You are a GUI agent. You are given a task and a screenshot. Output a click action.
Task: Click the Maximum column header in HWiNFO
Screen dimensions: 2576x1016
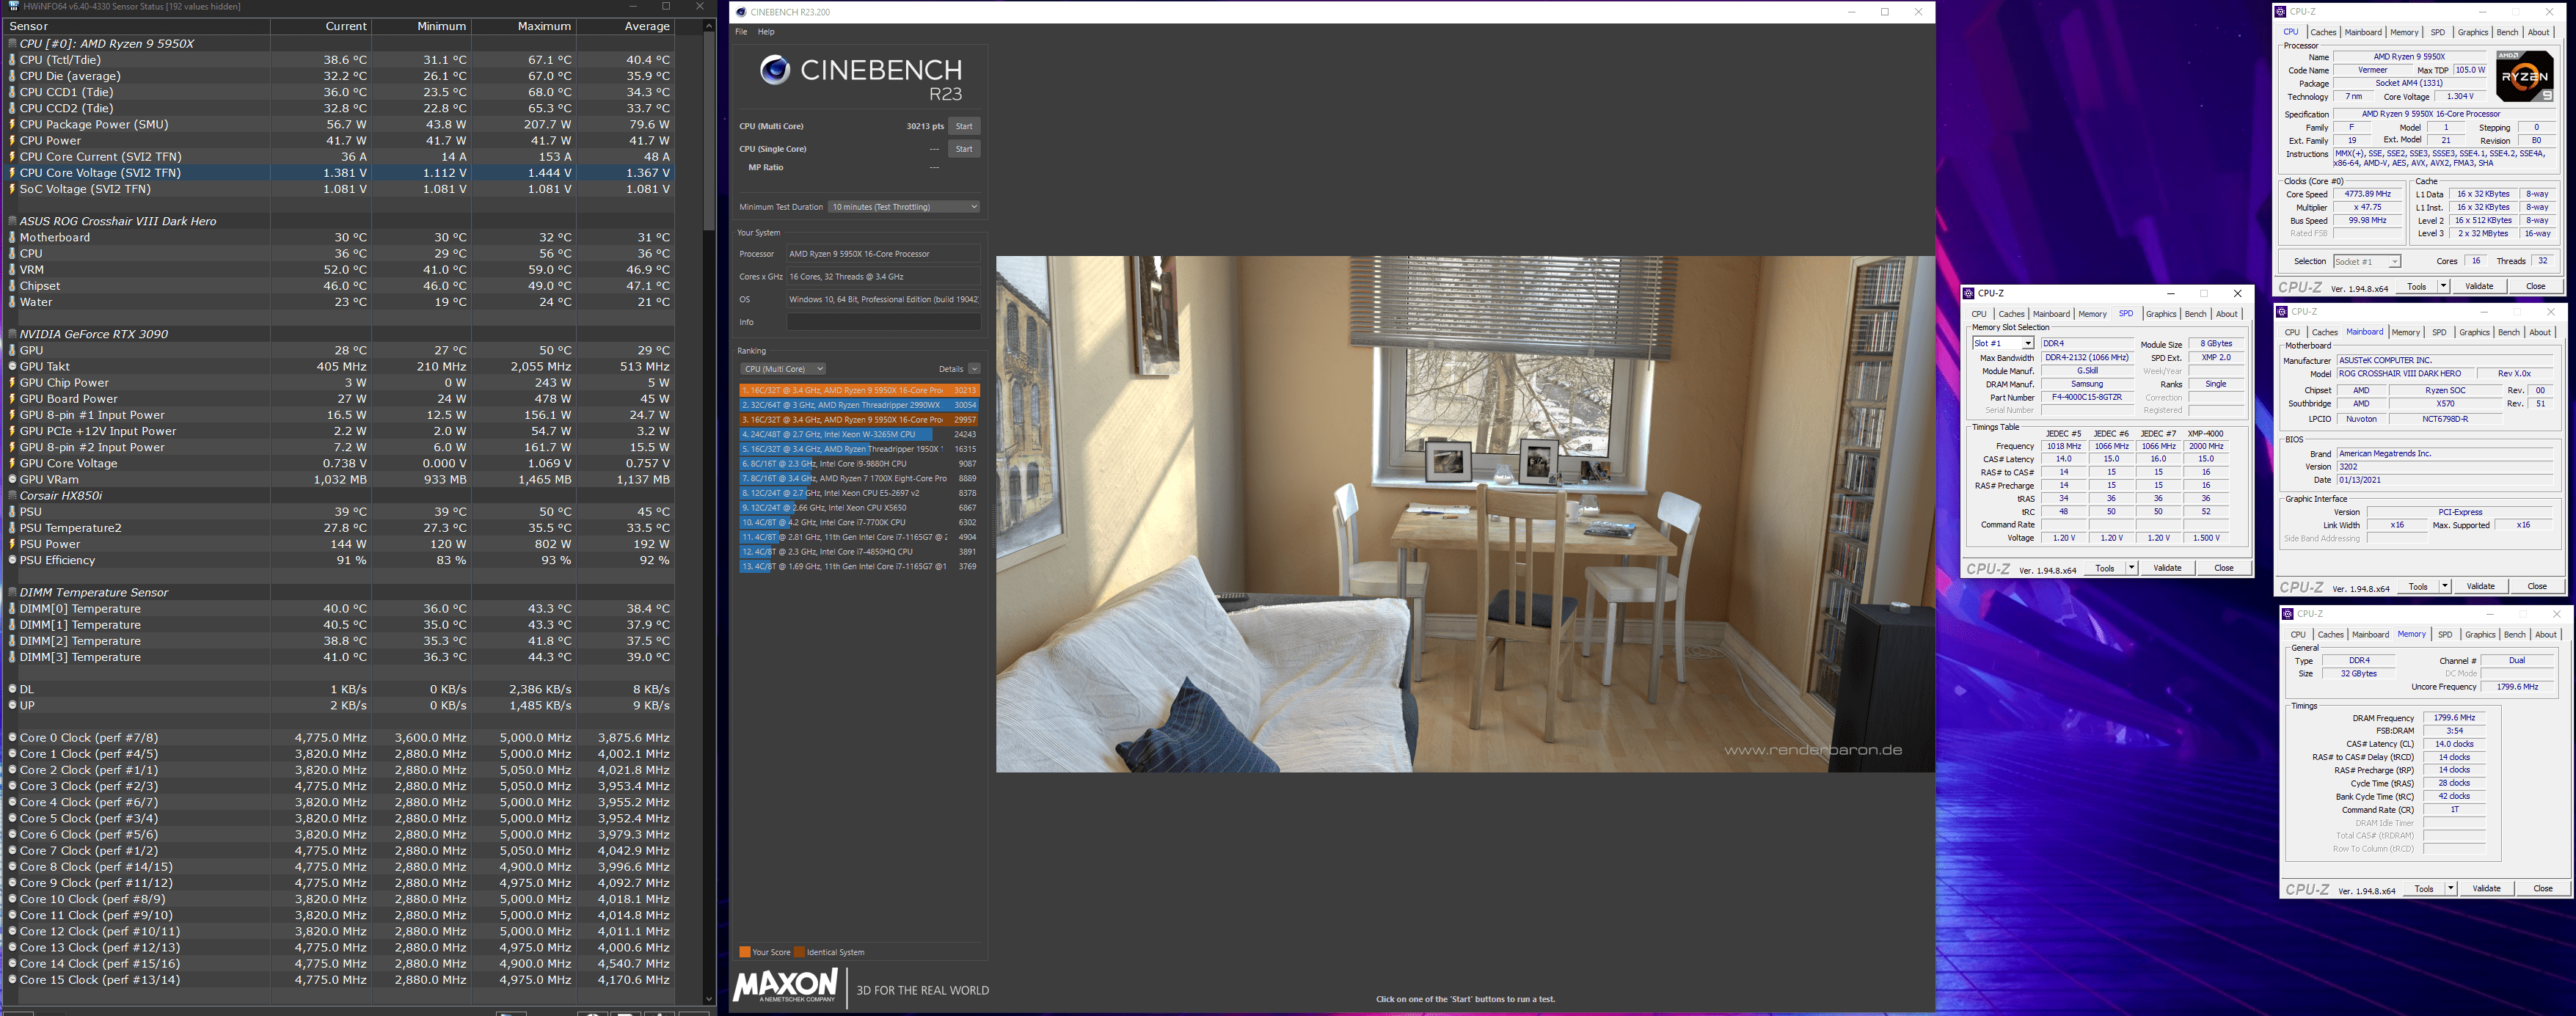[524, 27]
